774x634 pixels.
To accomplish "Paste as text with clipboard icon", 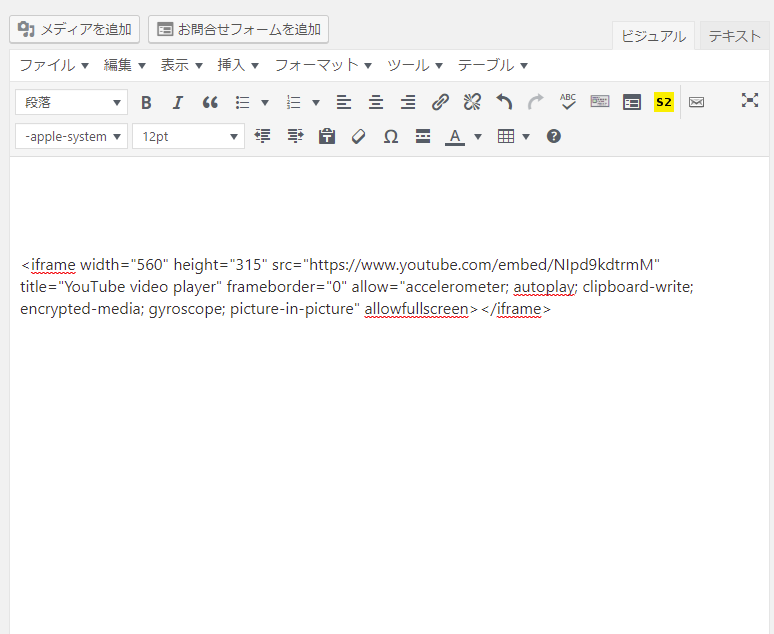I will click(327, 136).
